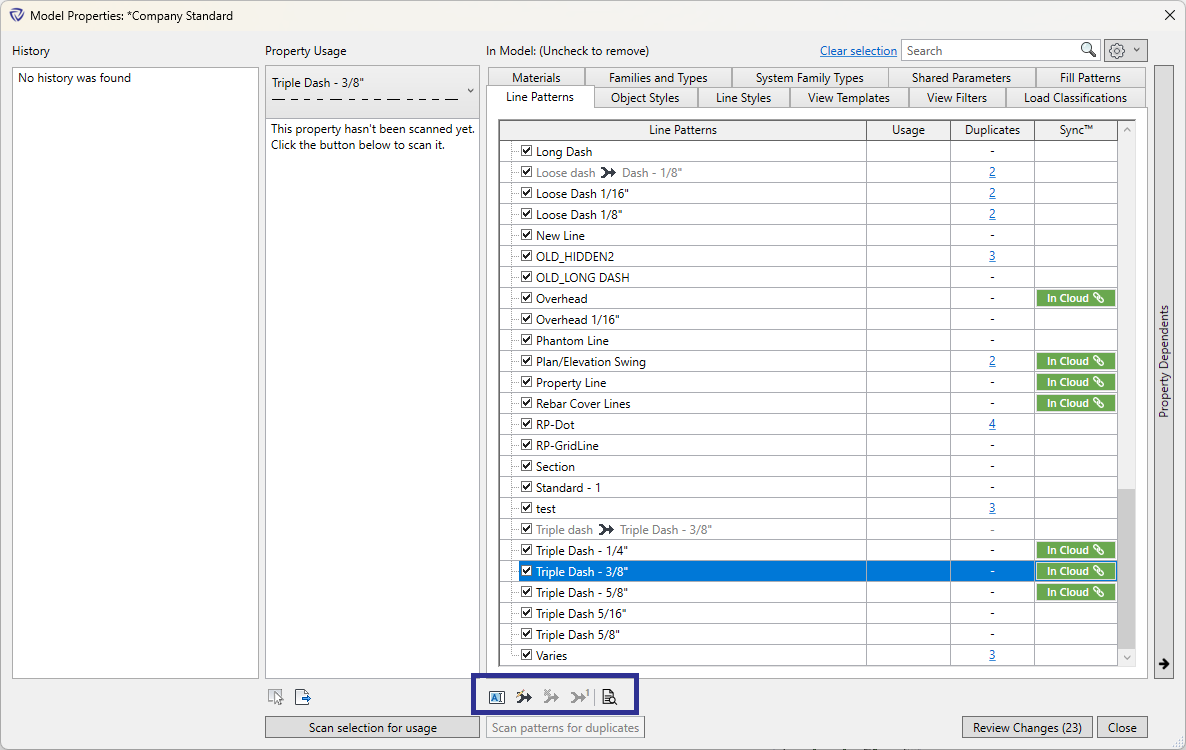The height and width of the screenshot is (750, 1186).
Task: Sort by the Duplicates column header
Action: [992, 130]
